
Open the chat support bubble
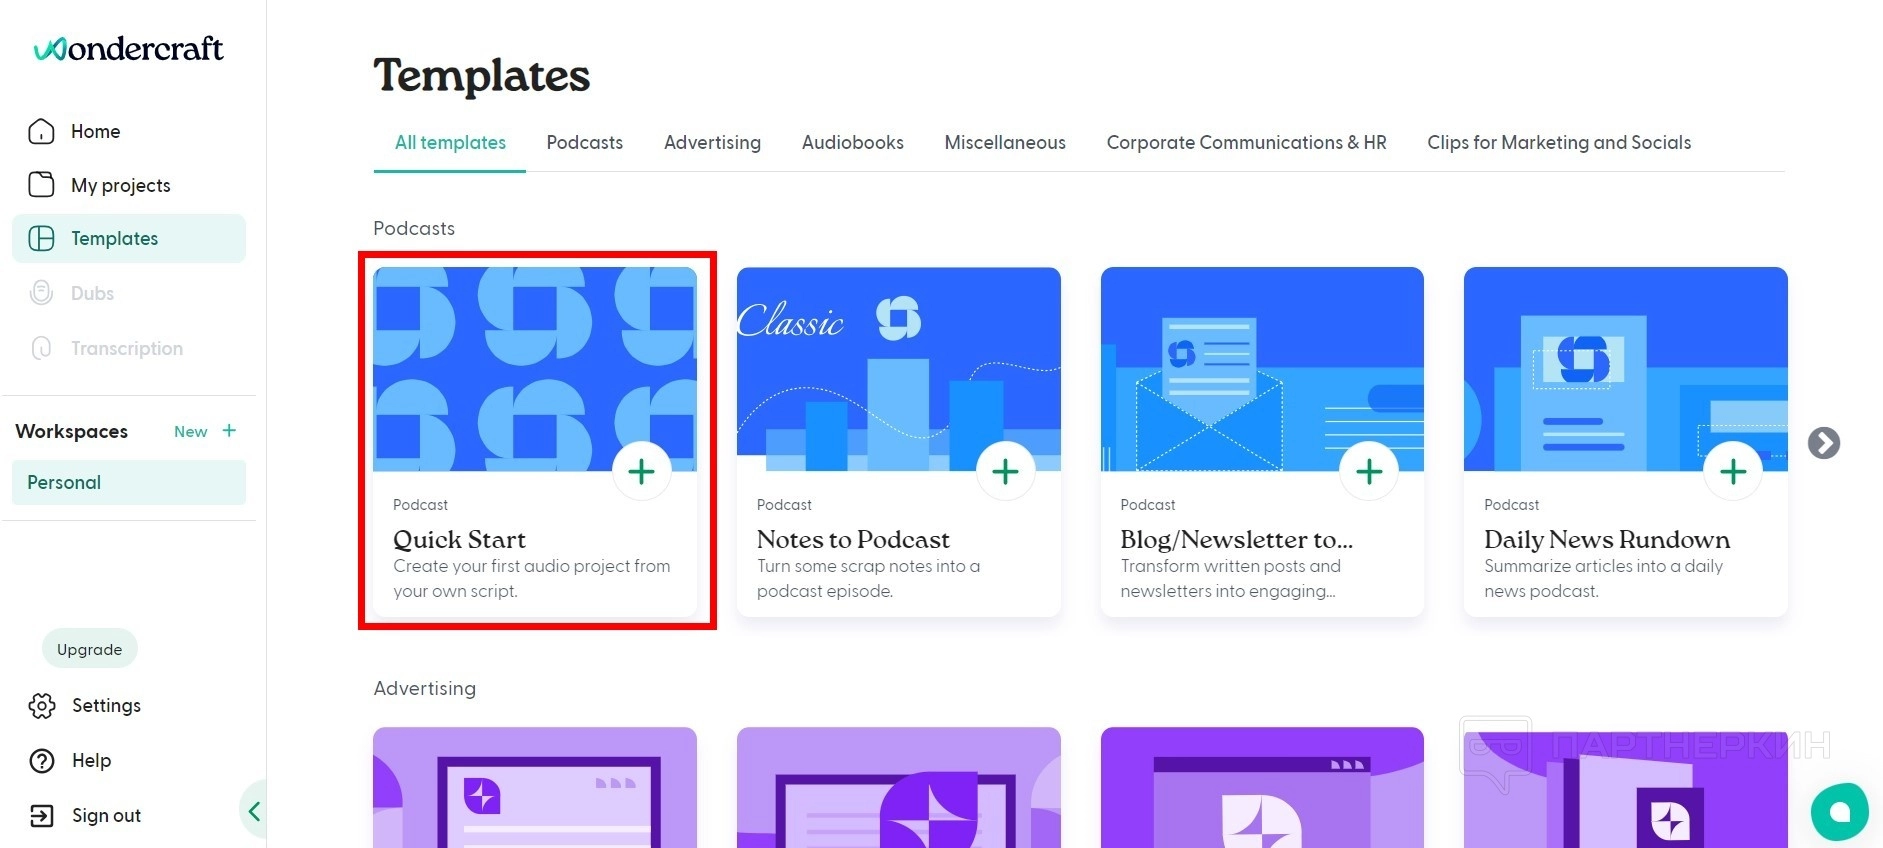pyautogui.click(x=1838, y=812)
